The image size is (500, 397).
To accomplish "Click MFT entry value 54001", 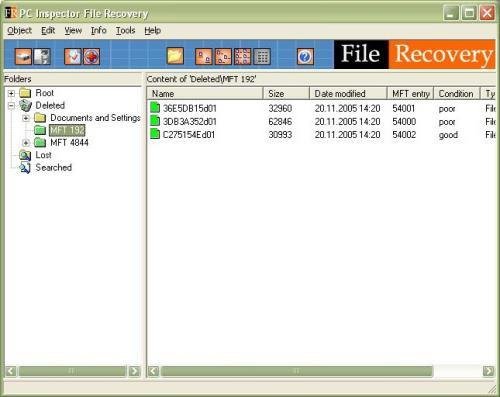I will [x=403, y=108].
